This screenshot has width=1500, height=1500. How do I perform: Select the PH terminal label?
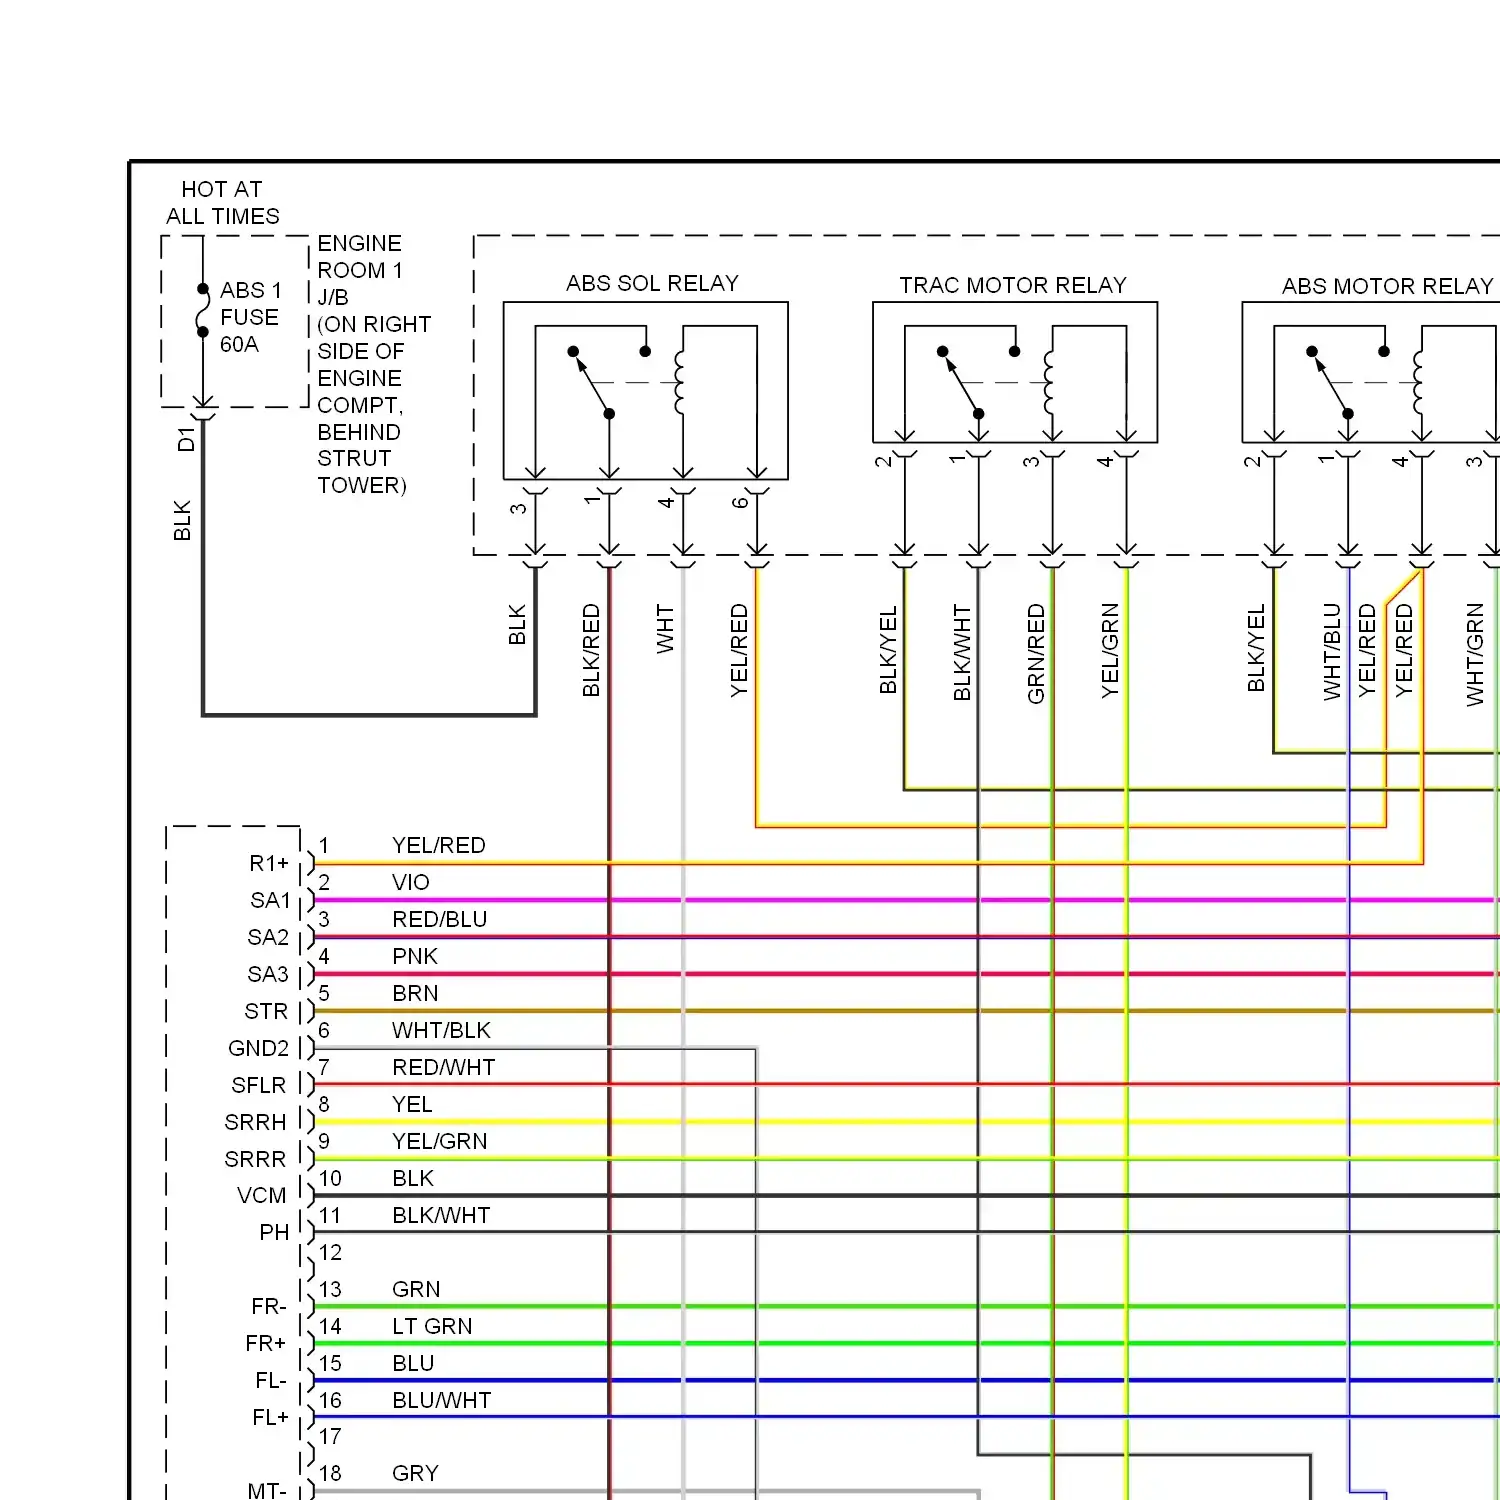click(274, 1232)
